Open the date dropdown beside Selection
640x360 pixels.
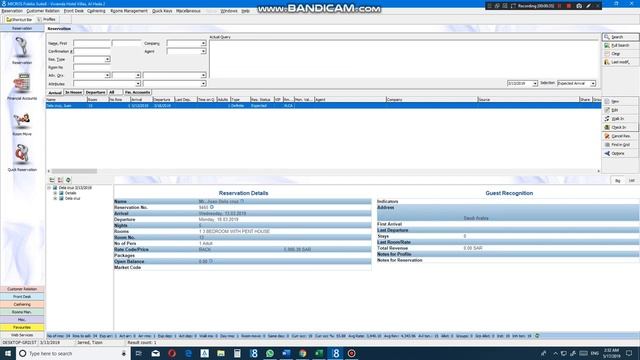click(x=535, y=83)
